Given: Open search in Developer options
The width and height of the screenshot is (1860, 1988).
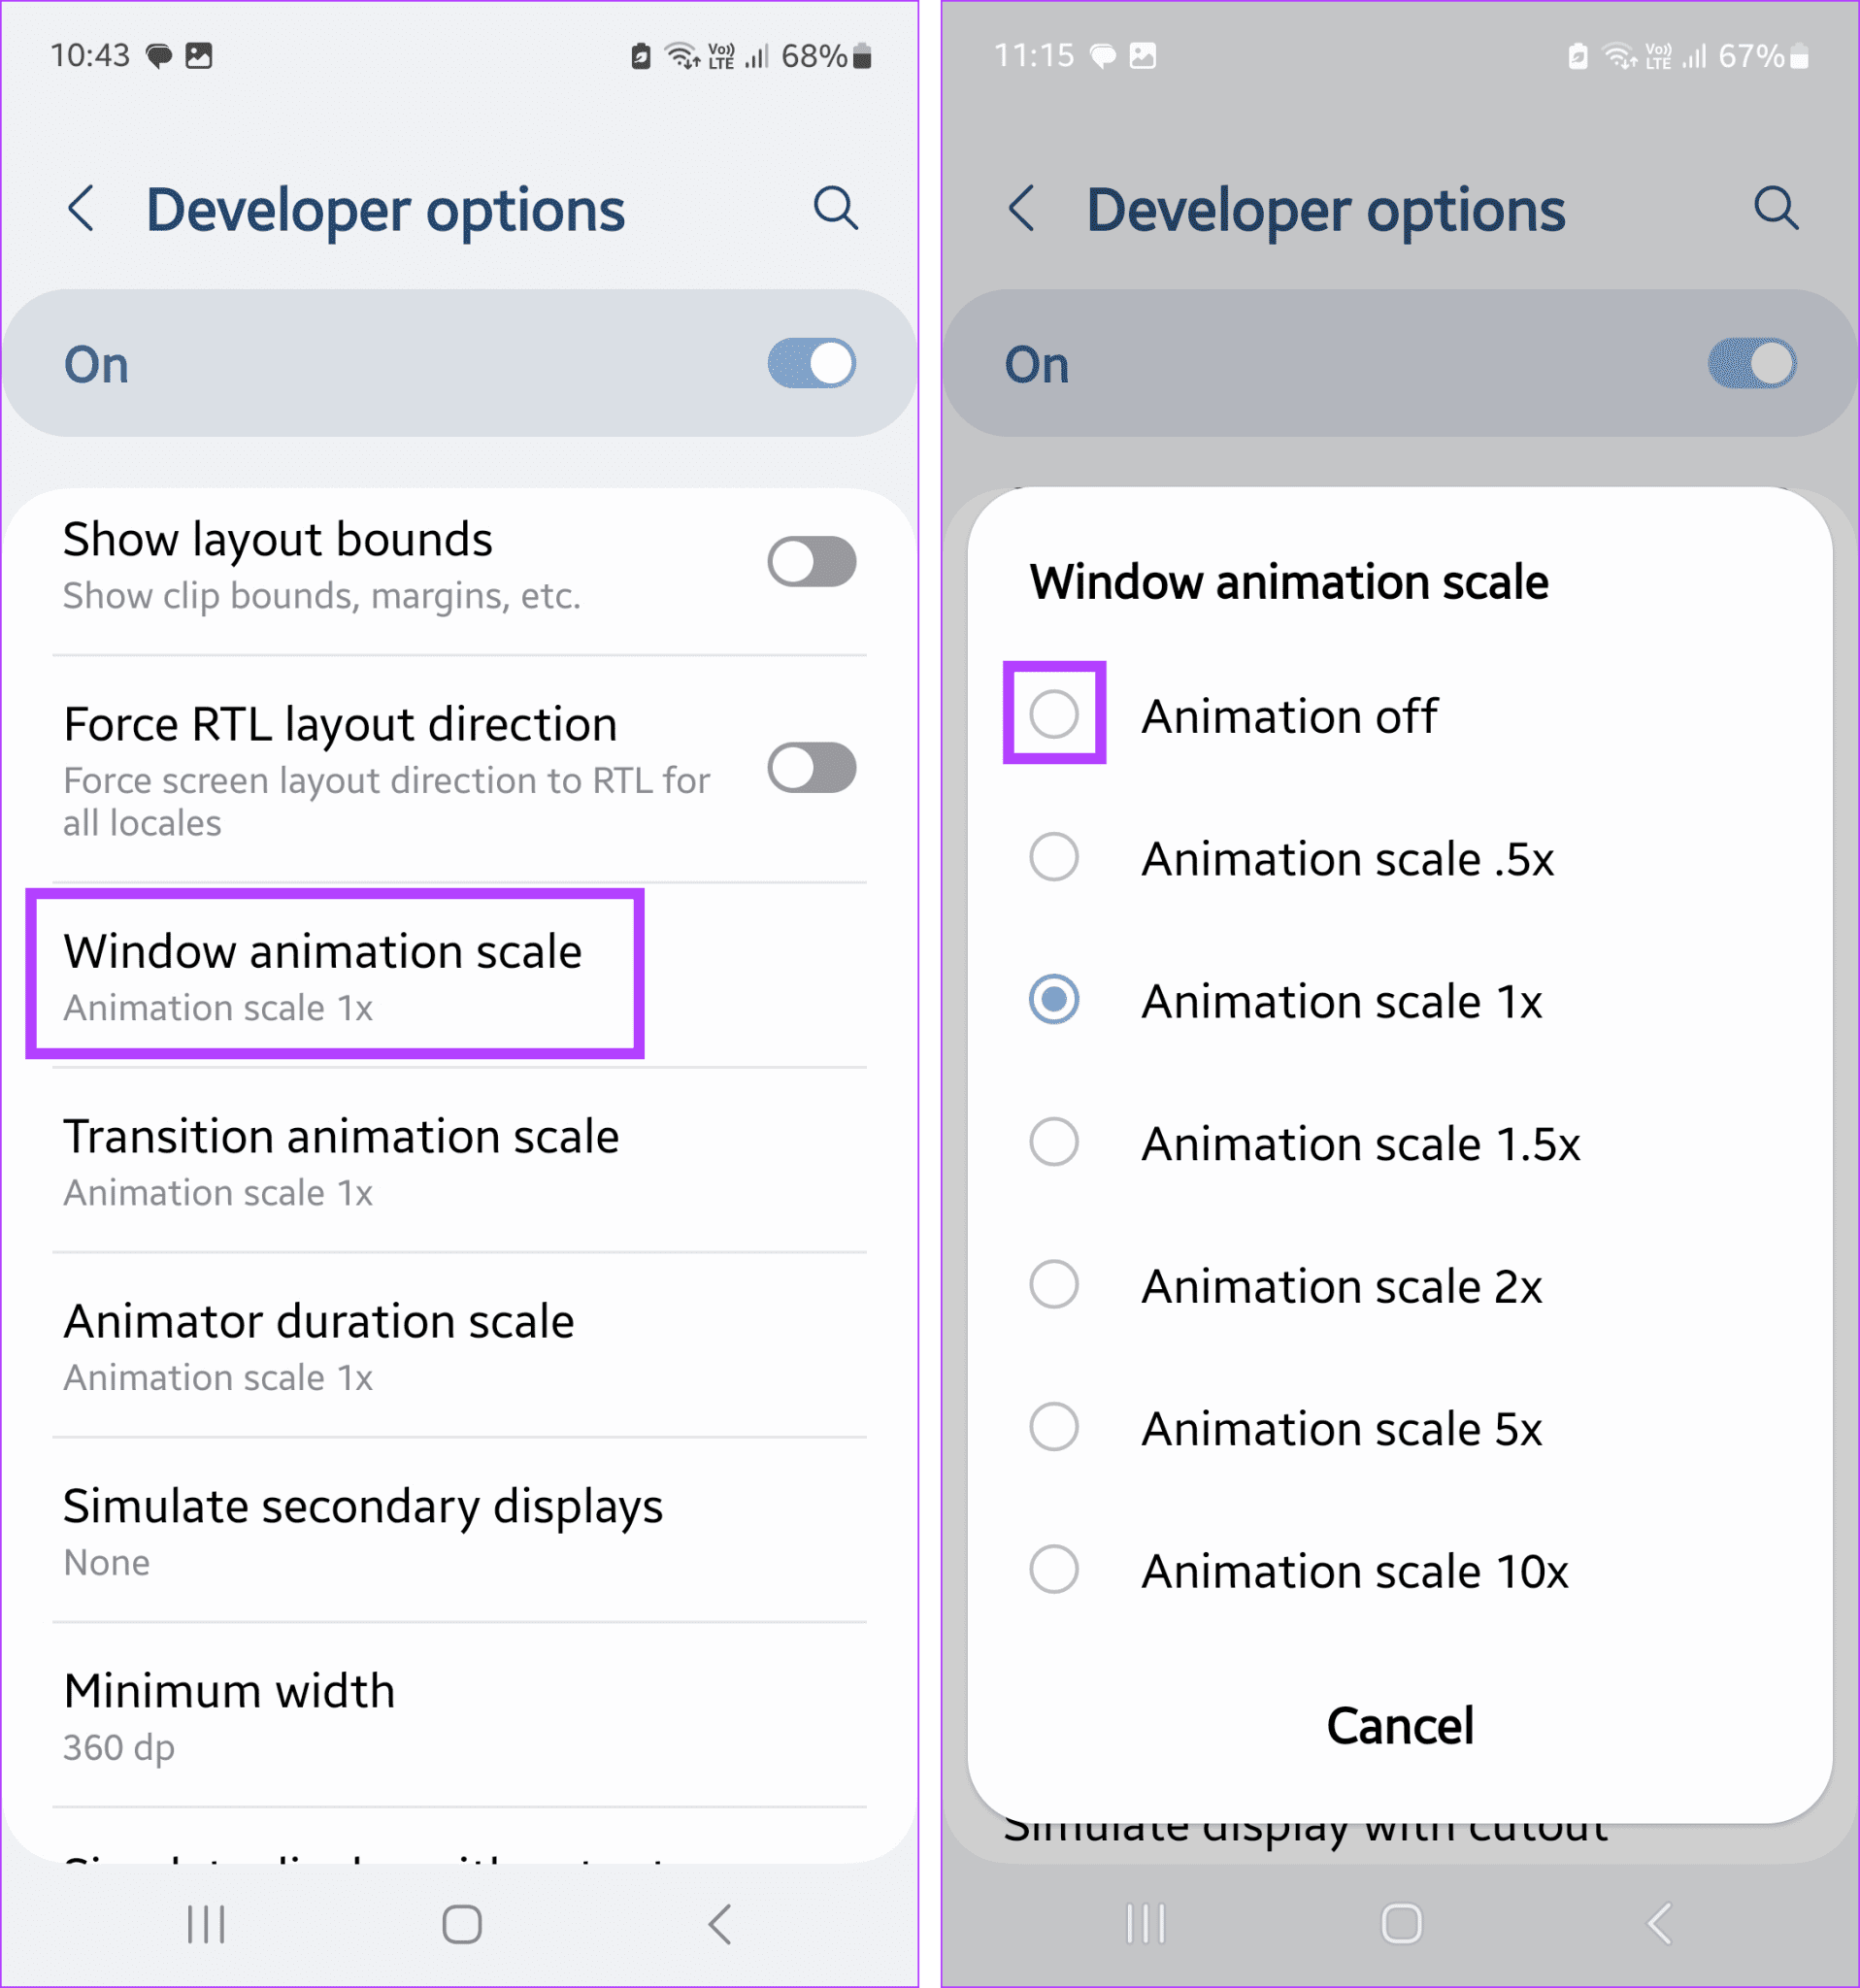Looking at the screenshot, I should (x=836, y=209).
